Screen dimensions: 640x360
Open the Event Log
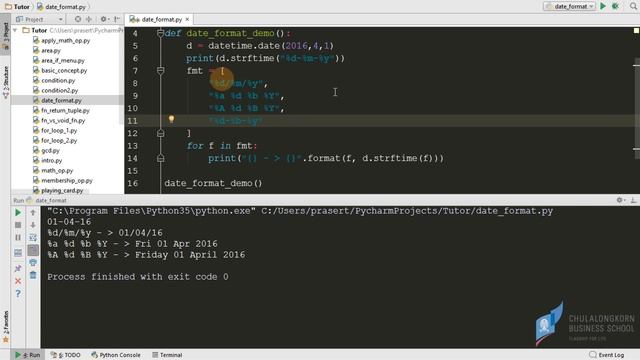click(x=607, y=355)
